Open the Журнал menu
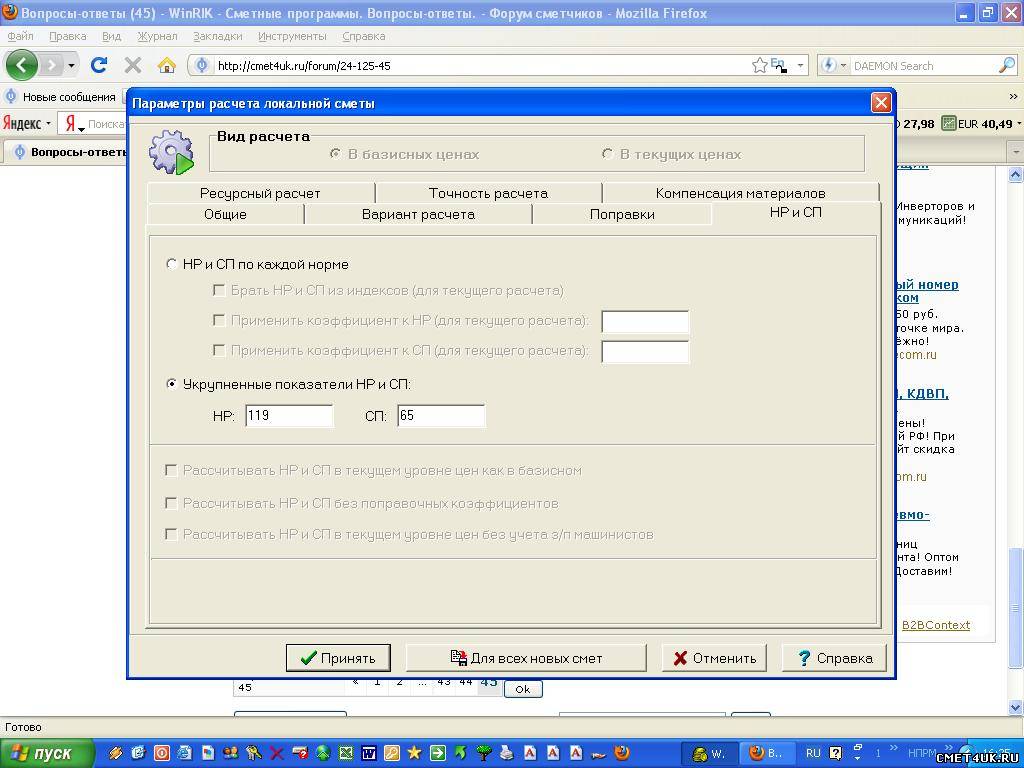 tap(157, 37)
